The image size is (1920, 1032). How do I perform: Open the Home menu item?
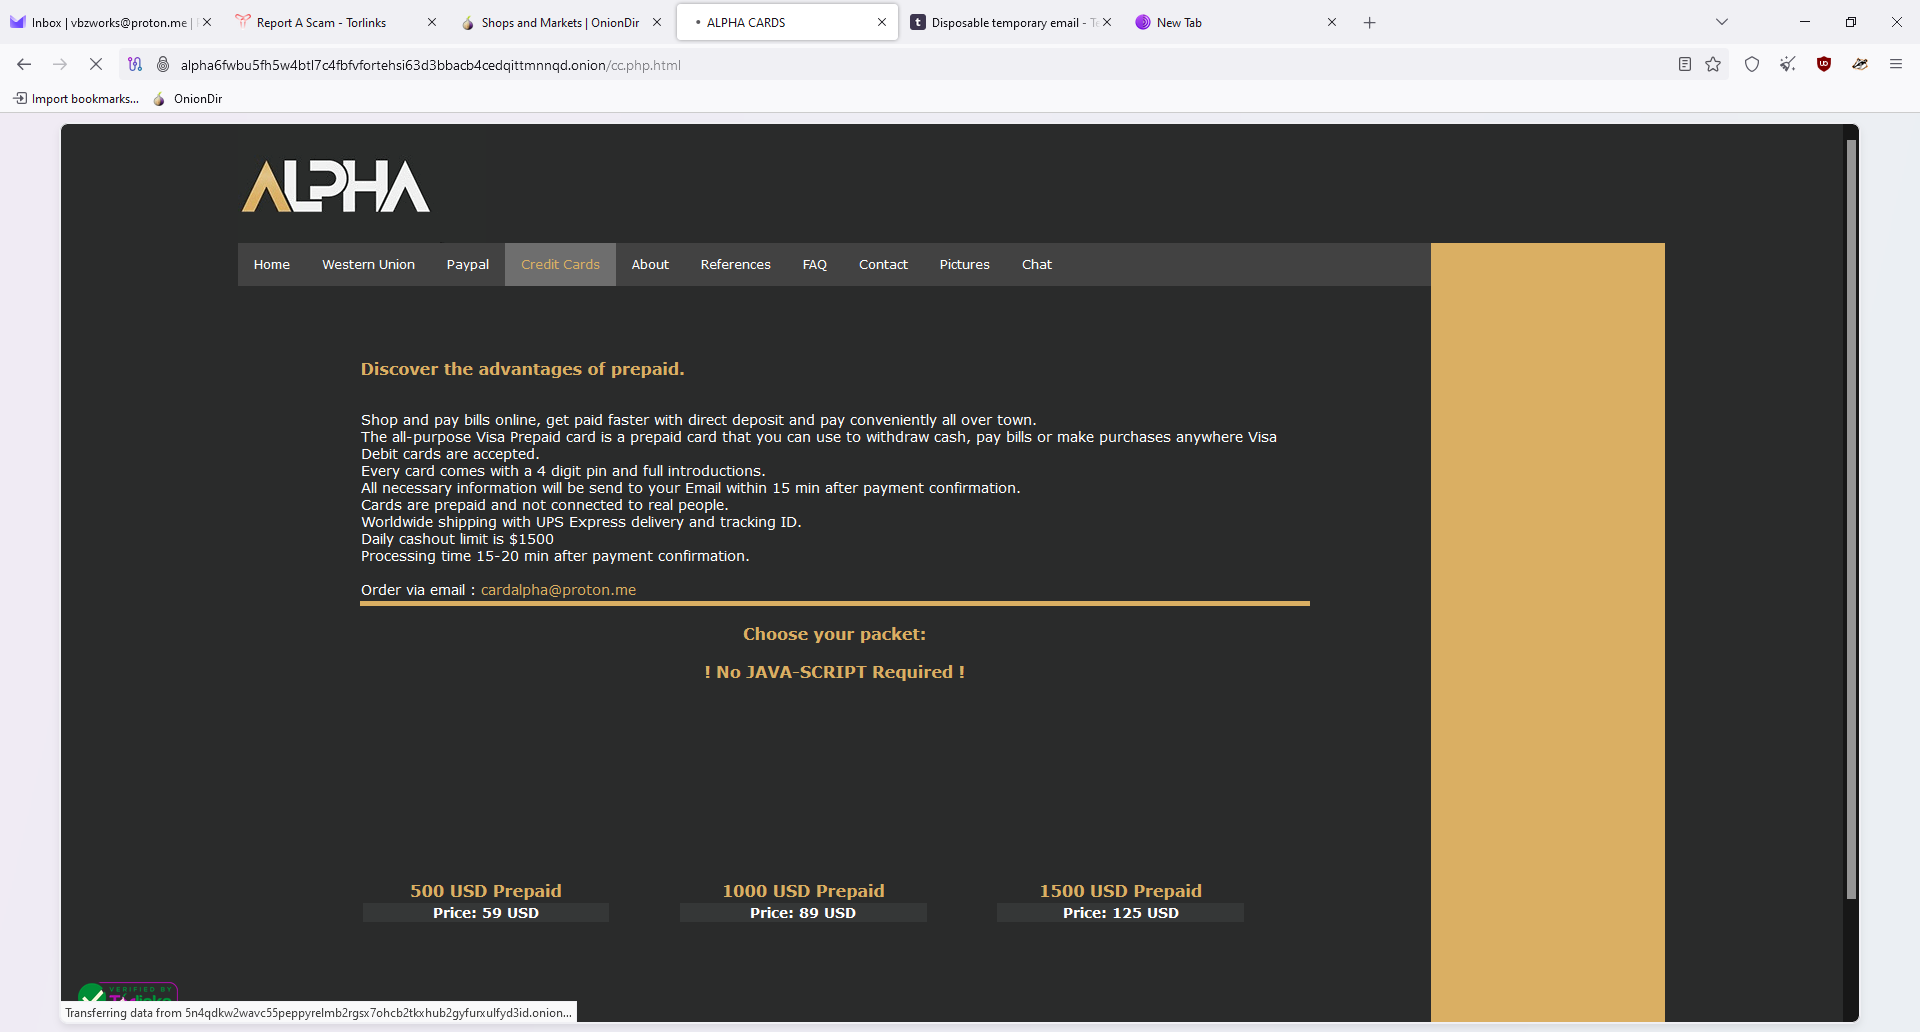271,264
